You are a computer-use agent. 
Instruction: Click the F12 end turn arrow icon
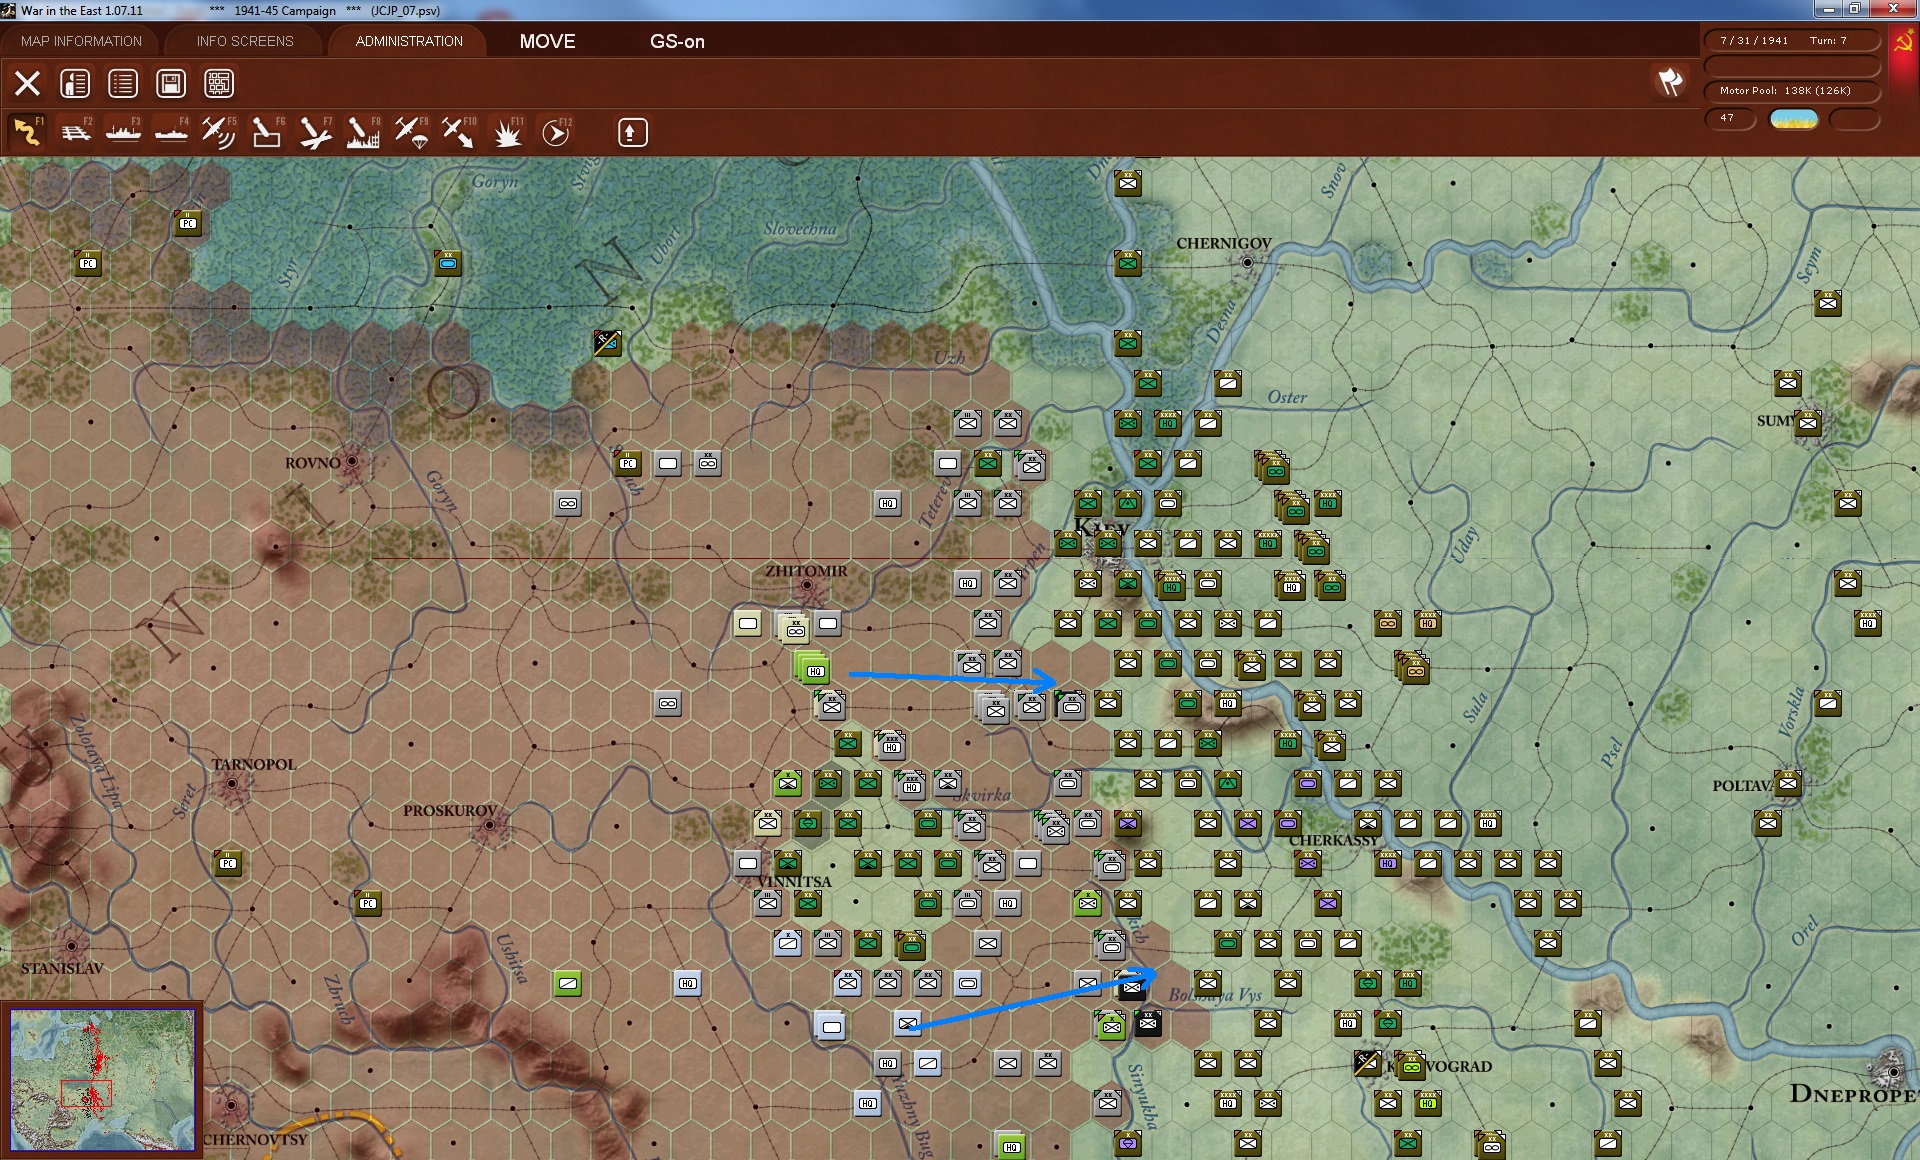(x=555, y=132)
